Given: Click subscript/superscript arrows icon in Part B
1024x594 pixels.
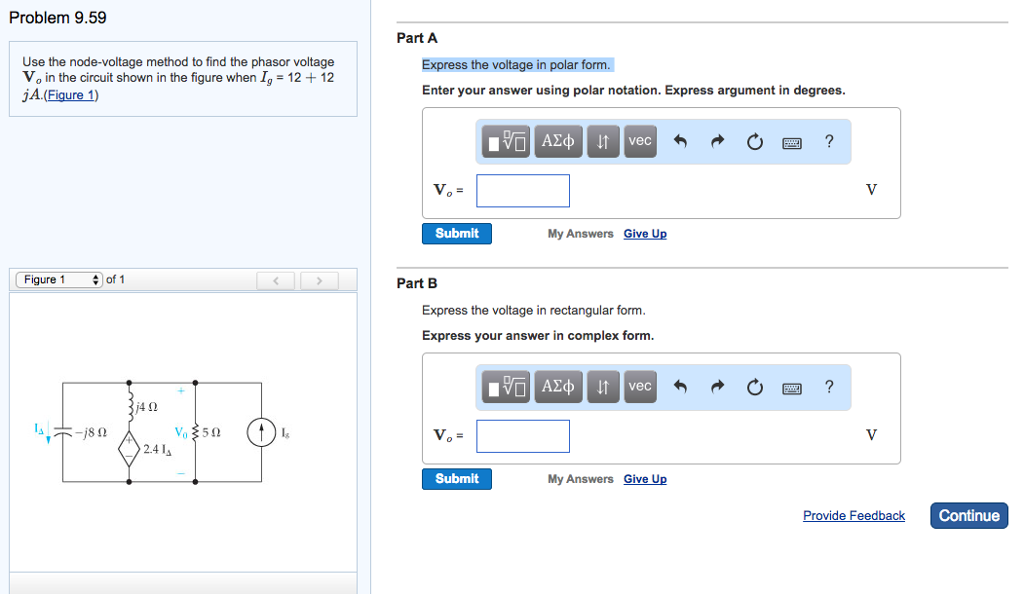Looking at the screenshot, I should pyautogui.click(x=602, y=387).
